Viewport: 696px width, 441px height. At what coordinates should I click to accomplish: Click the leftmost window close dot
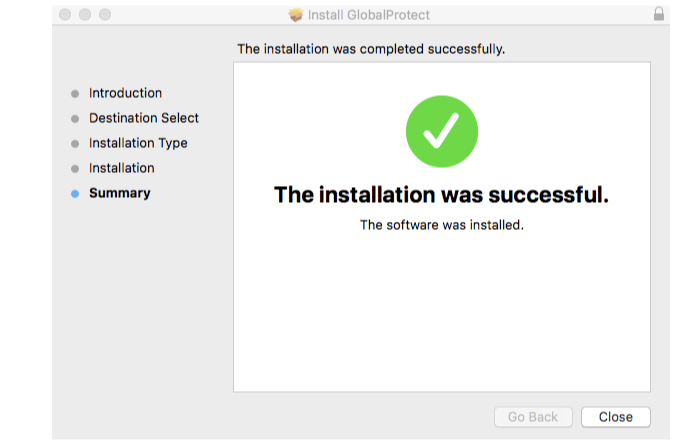pos(66,15)
